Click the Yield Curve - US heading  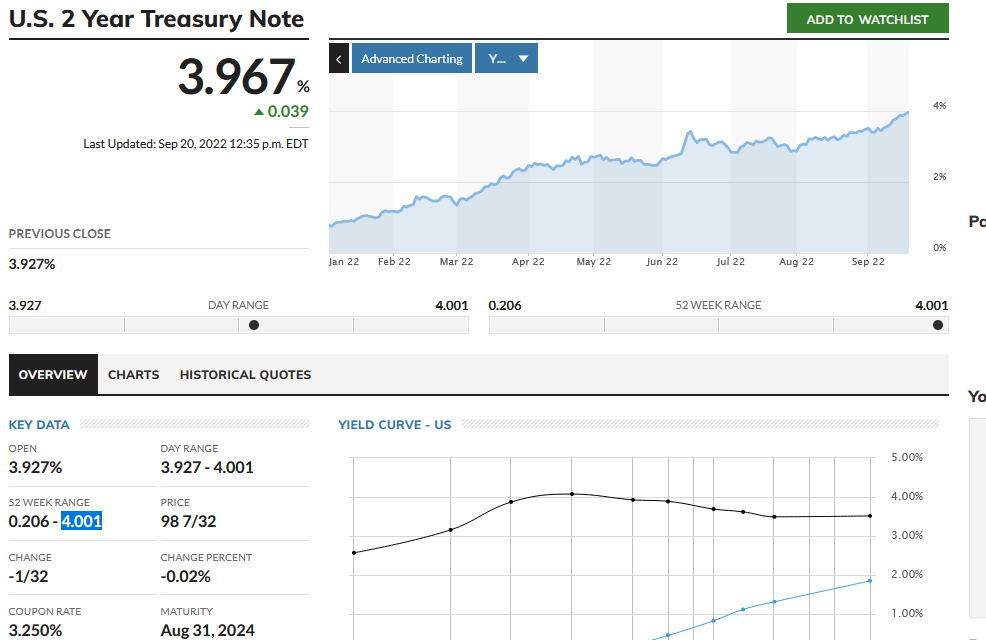[x=395, y=425]
